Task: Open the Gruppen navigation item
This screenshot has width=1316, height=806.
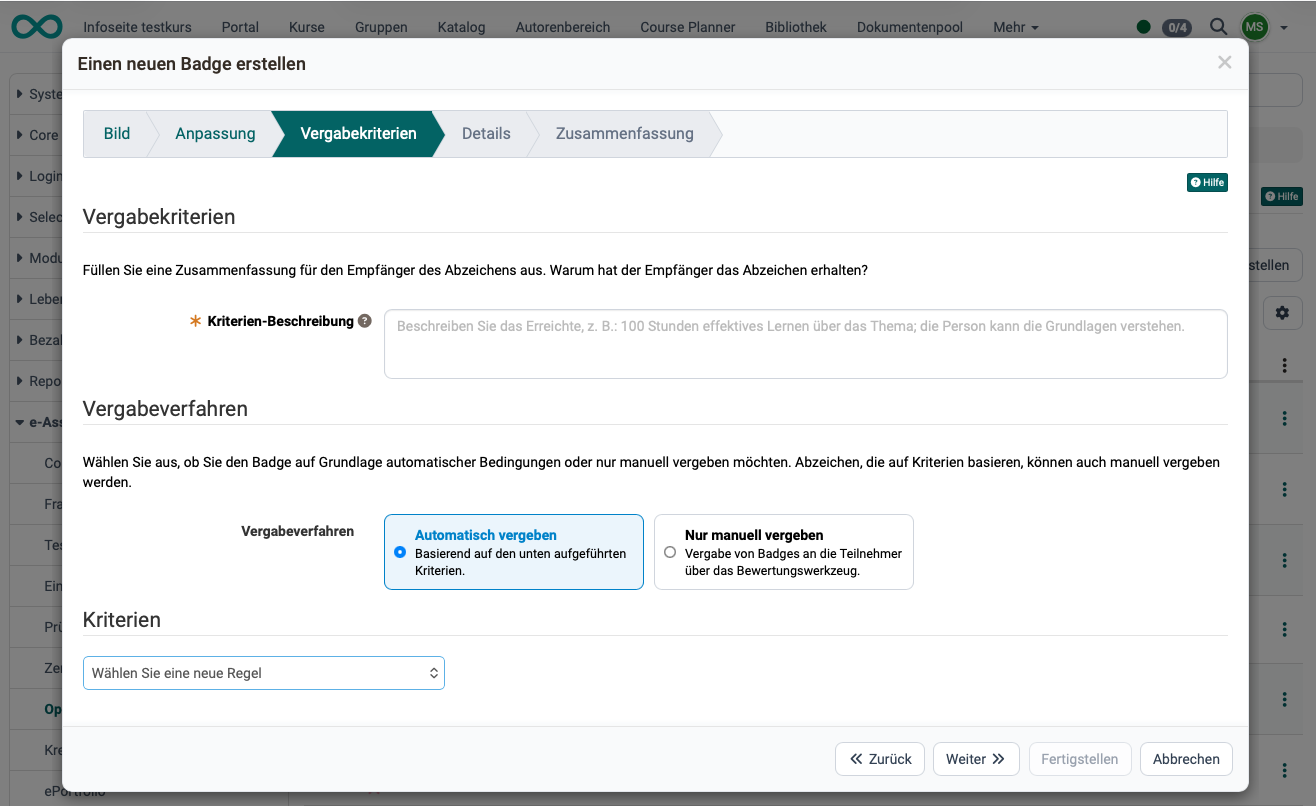Action: coord(381,27)
